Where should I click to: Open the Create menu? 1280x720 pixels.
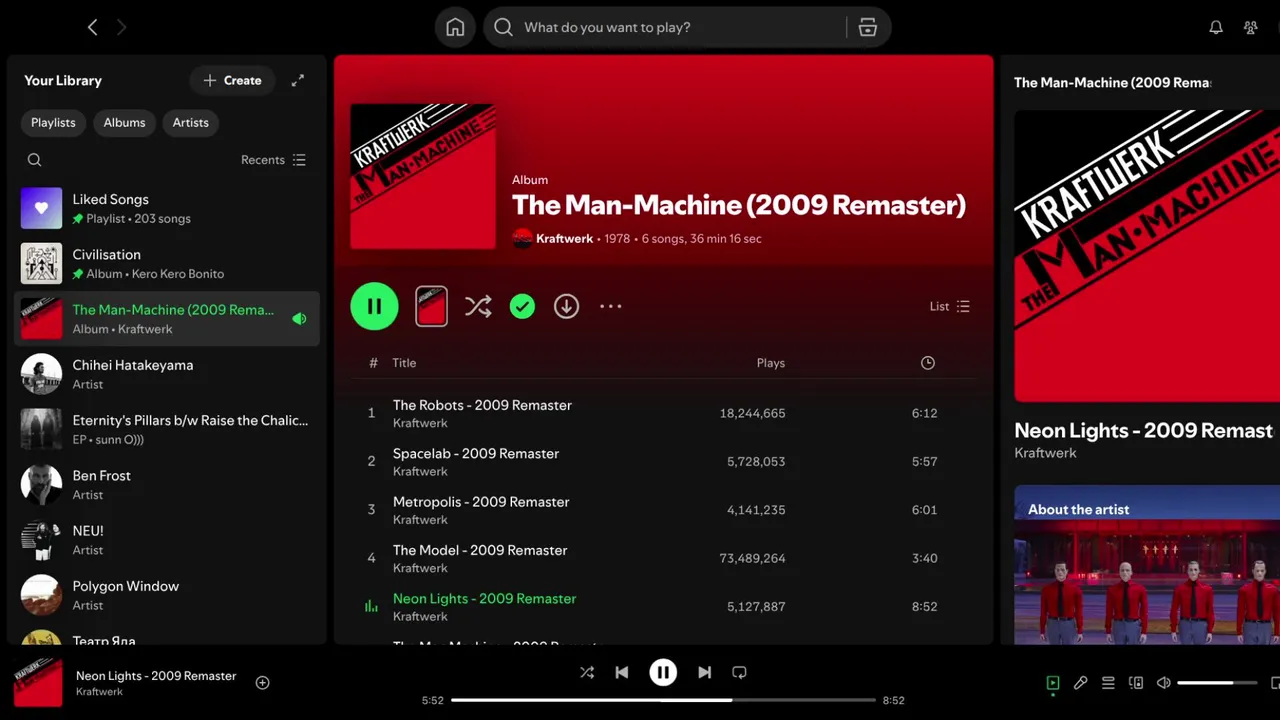[x=233, y=81]
